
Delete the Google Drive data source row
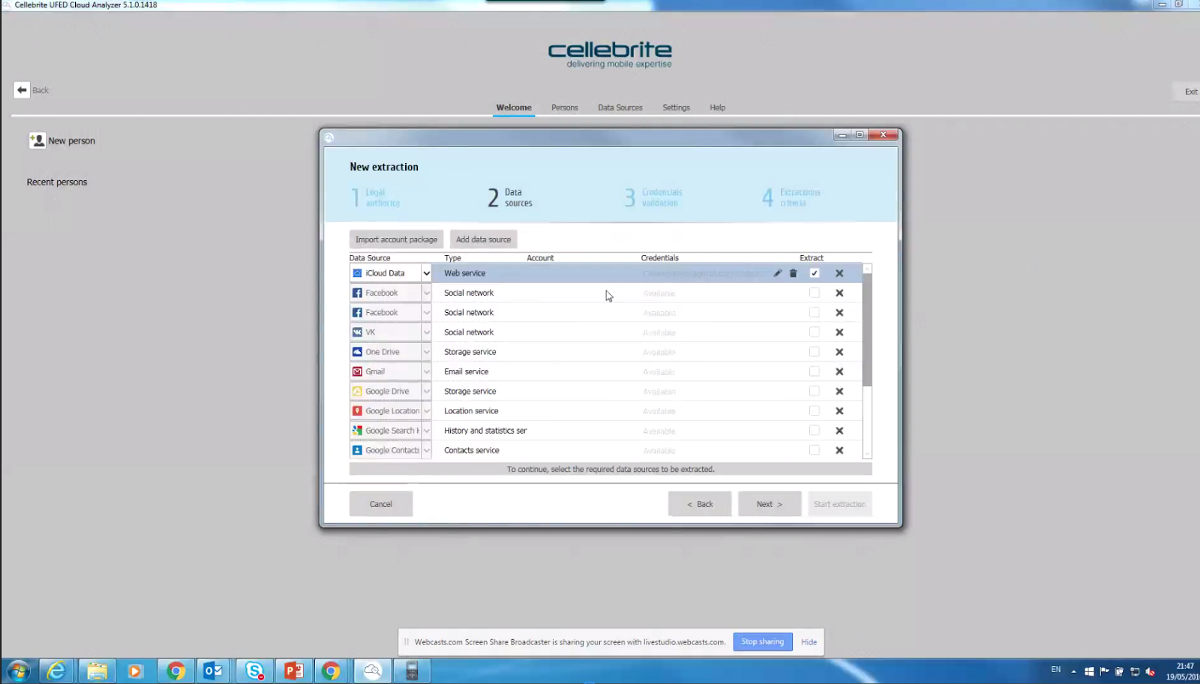pos(839,391)
